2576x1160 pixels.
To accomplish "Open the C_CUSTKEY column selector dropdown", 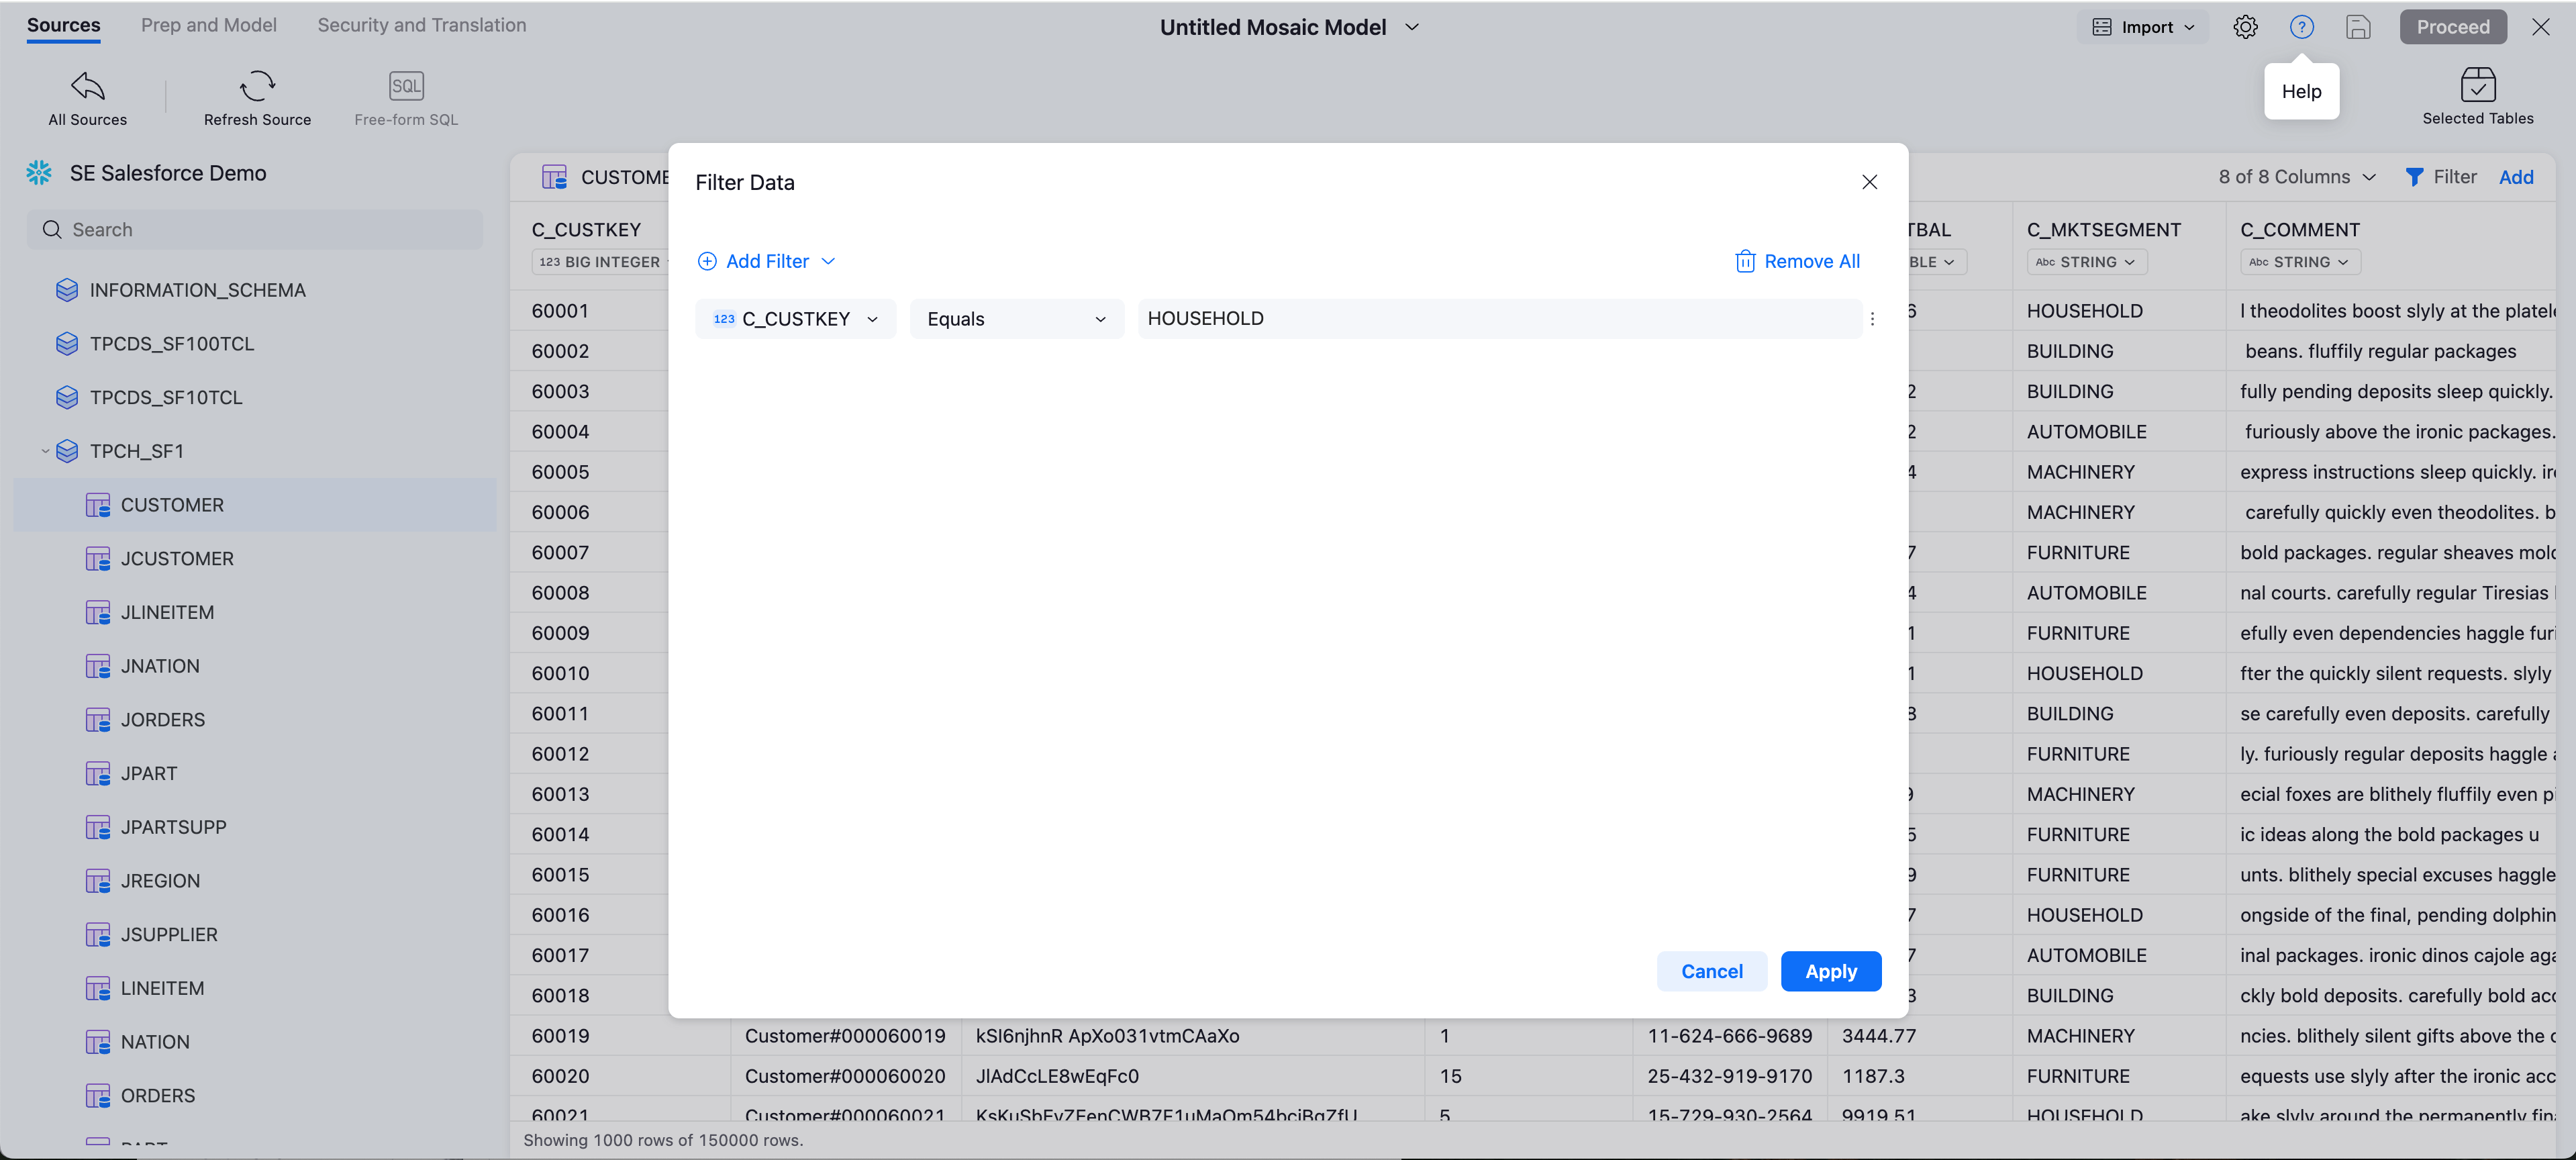I will pos(795,319).
